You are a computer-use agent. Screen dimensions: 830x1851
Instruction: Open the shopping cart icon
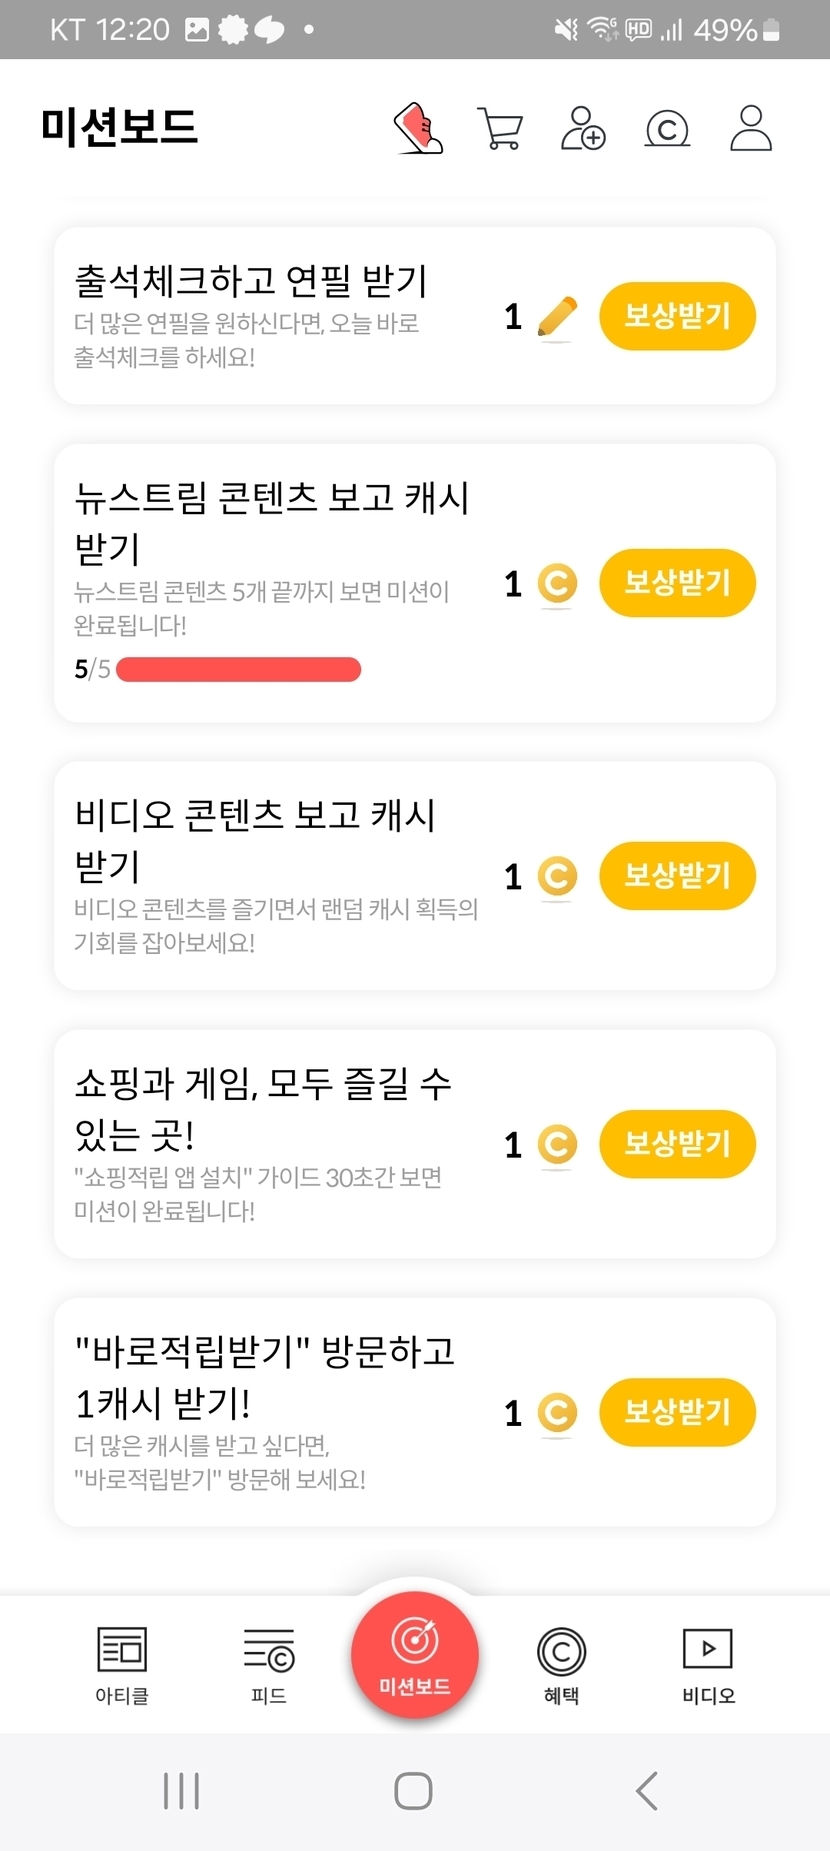500,129
